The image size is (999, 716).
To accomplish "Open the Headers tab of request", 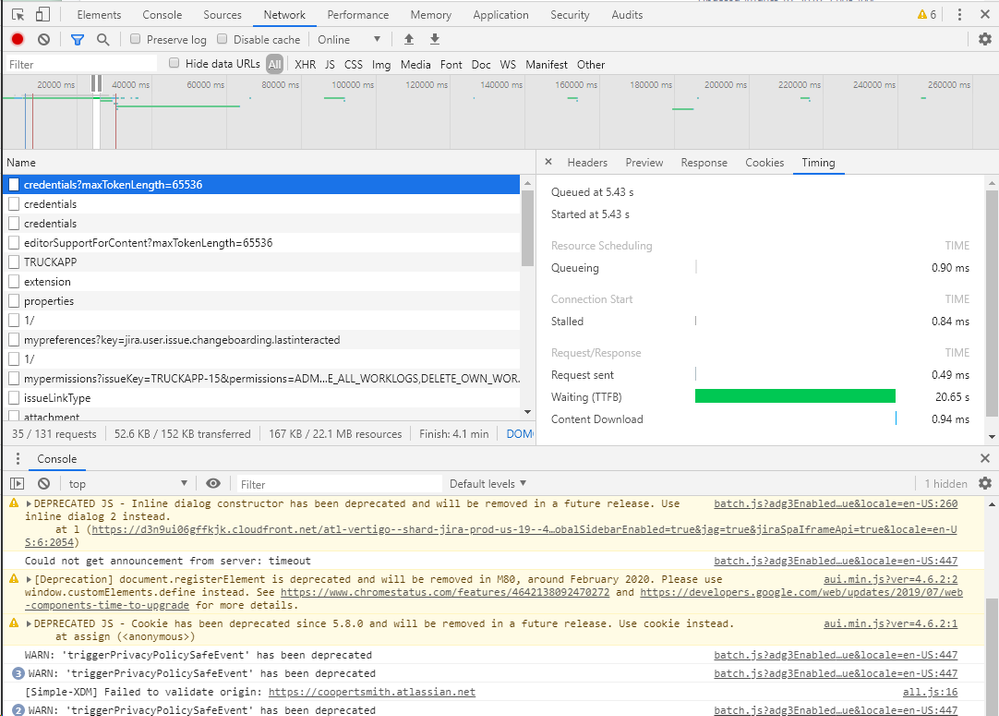I will pyautogui.click(x=587, y=162).
